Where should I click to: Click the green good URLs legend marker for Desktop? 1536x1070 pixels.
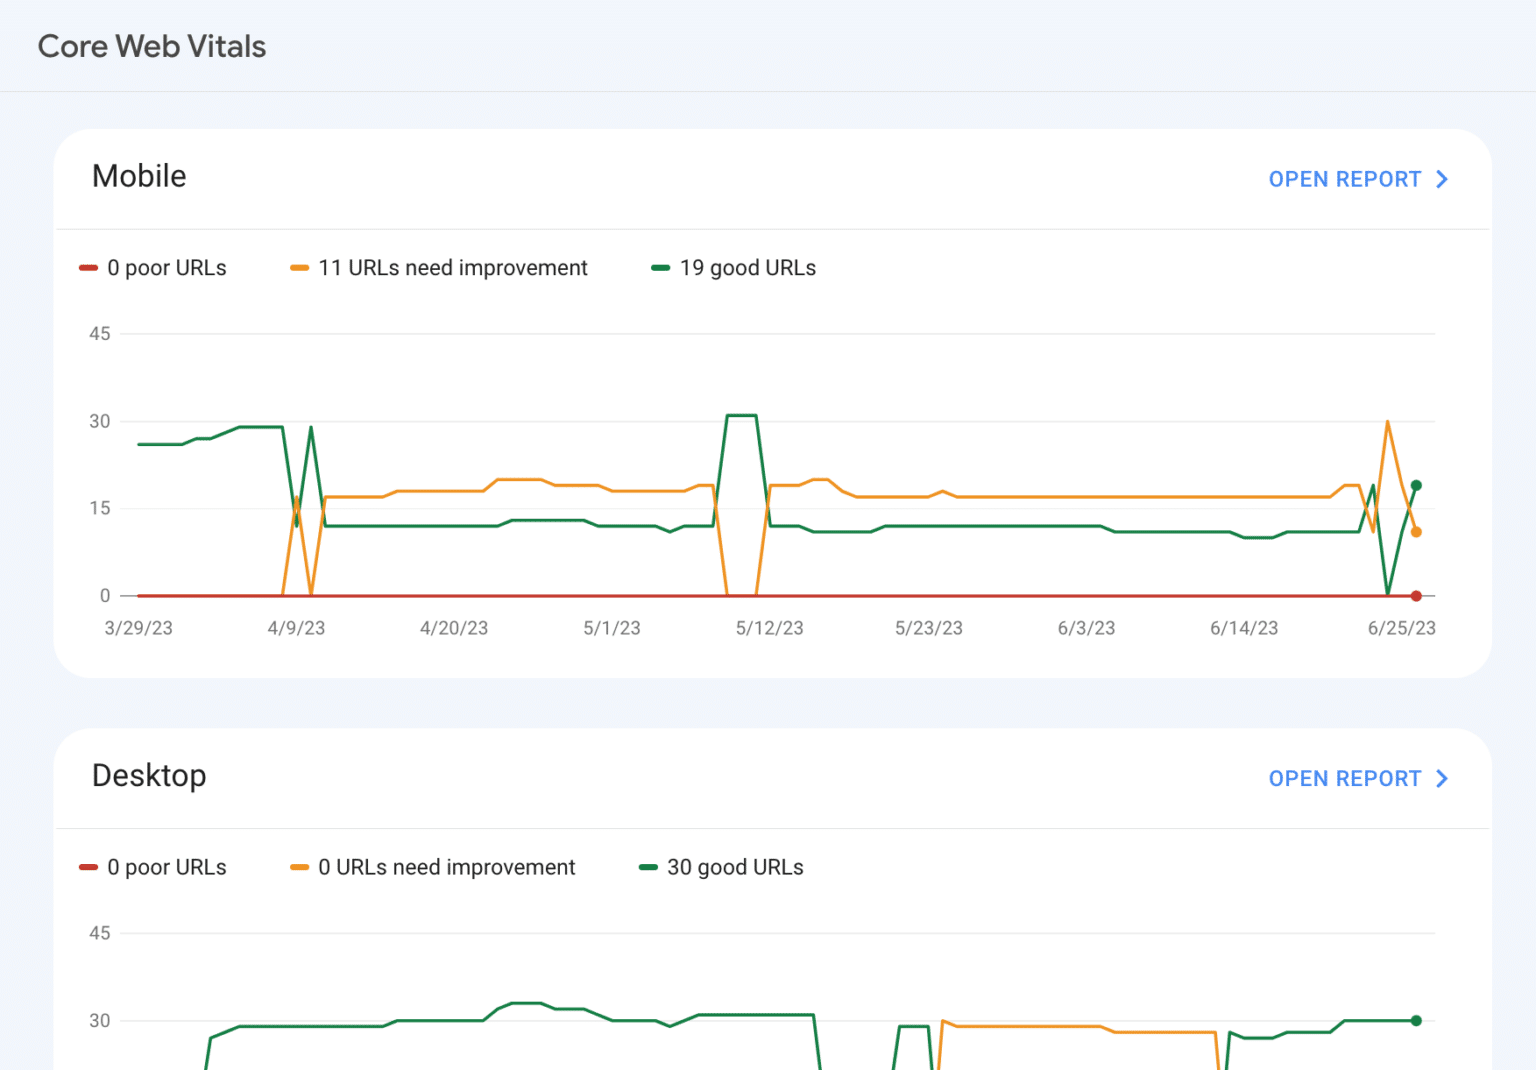coord(648,867)
